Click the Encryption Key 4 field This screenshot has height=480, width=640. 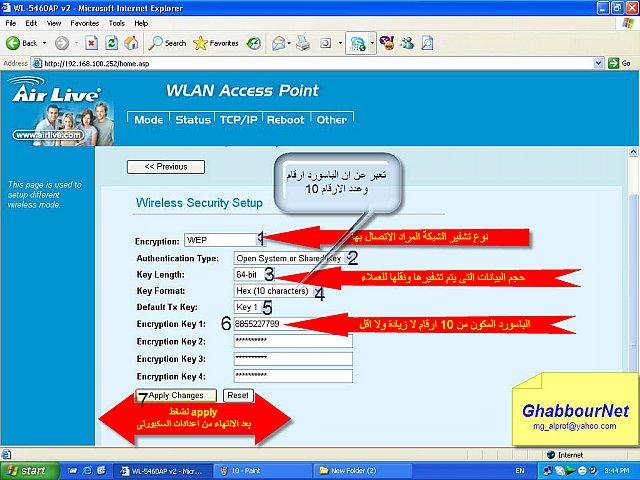293,376
